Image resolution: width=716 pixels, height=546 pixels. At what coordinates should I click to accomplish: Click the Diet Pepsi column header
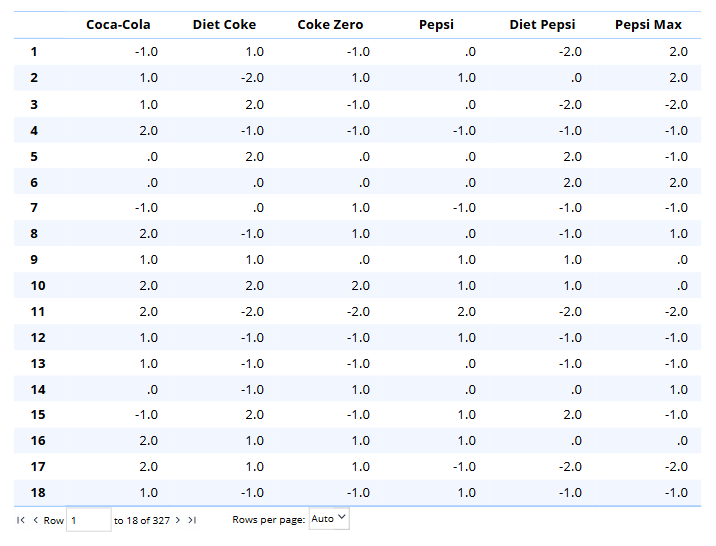tap(542, 25)
